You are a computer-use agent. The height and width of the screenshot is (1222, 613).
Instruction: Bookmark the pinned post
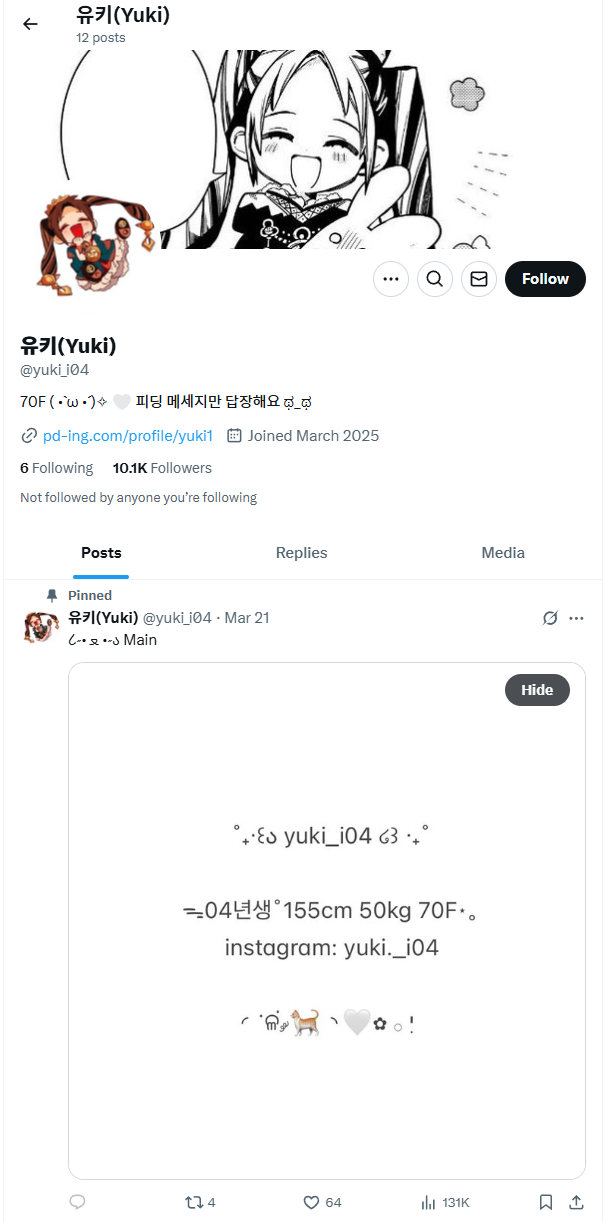(x=546, y=1202)
